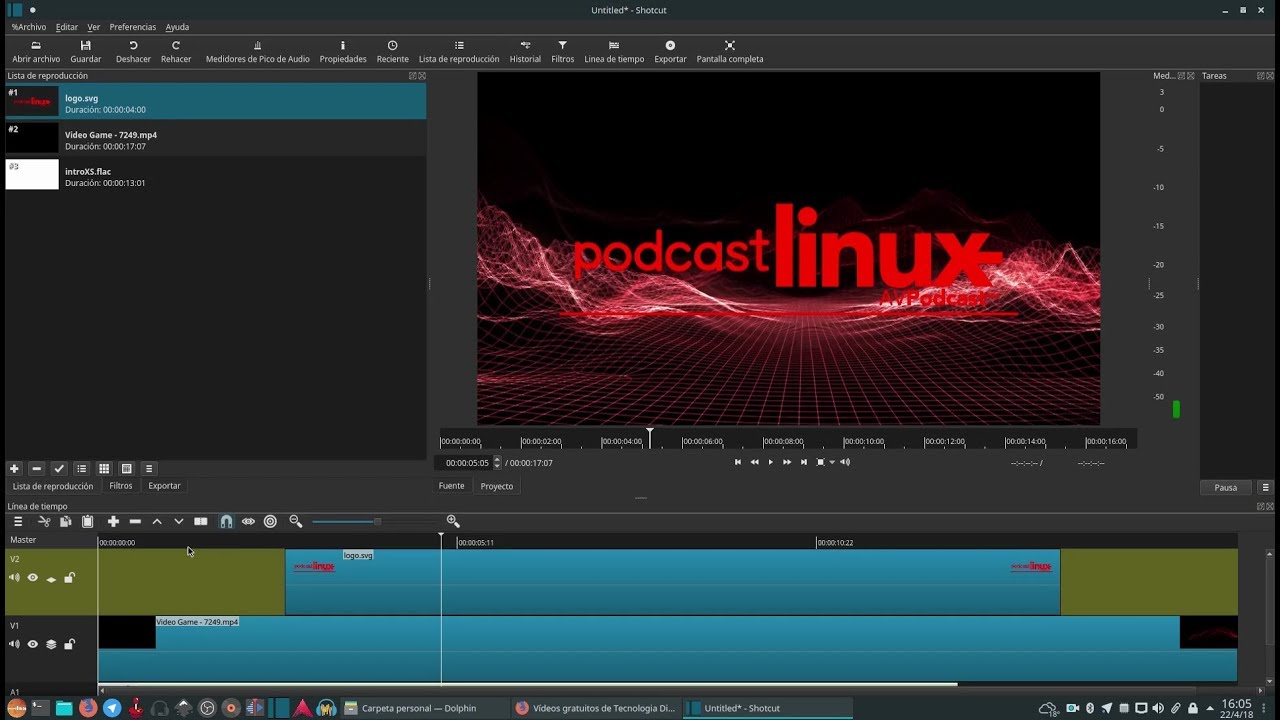Select introXS.flac in the playlist
Image resolution: width=1280 pixels, height=720 pixels.
(x=216, y=175)
